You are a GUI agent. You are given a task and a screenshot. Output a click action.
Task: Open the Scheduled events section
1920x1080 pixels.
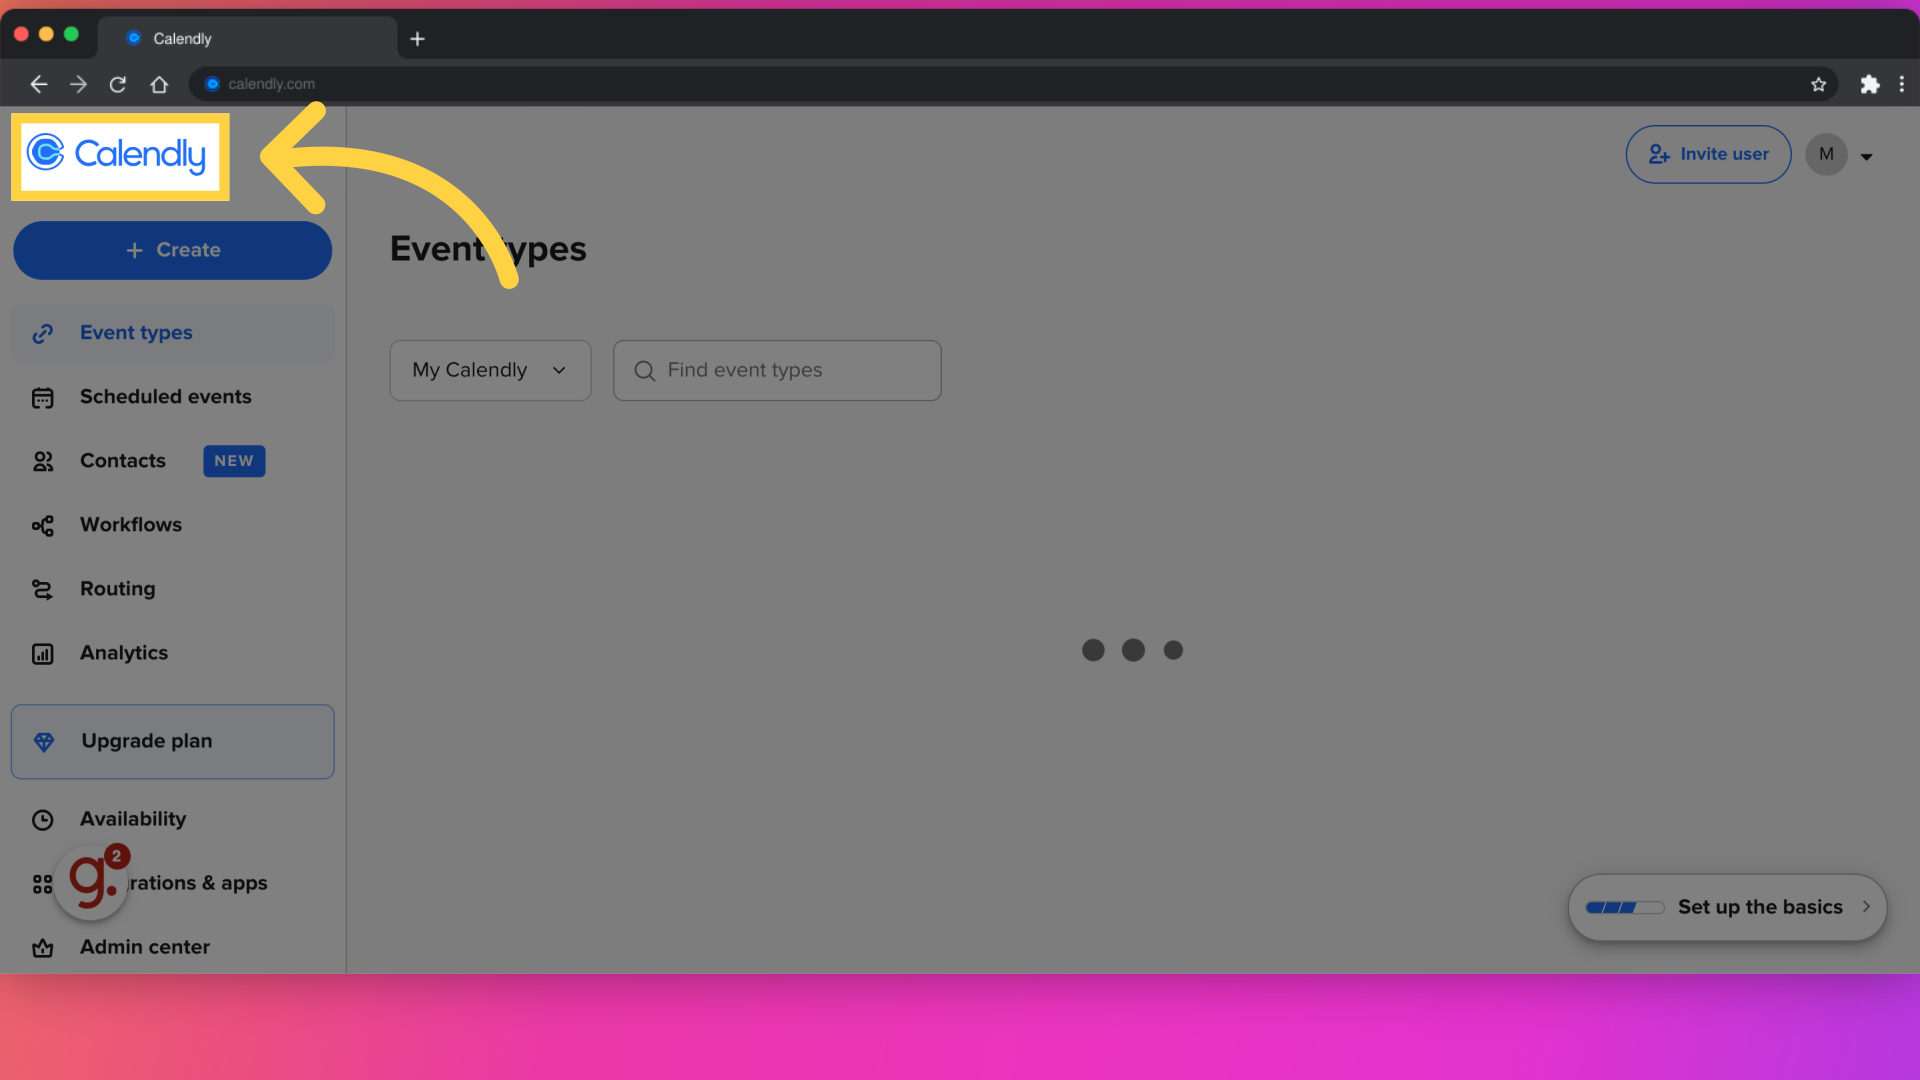pos(165,396)
